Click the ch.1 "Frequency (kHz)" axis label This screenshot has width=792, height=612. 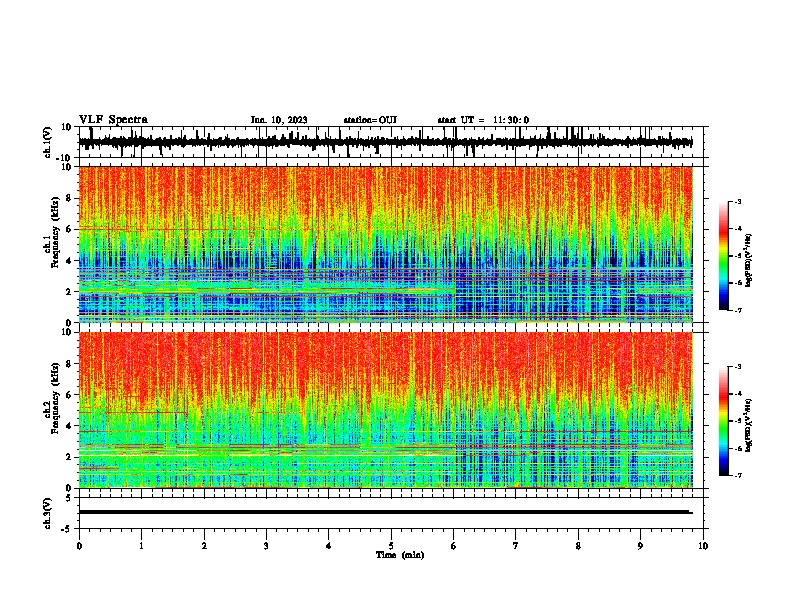55,232
